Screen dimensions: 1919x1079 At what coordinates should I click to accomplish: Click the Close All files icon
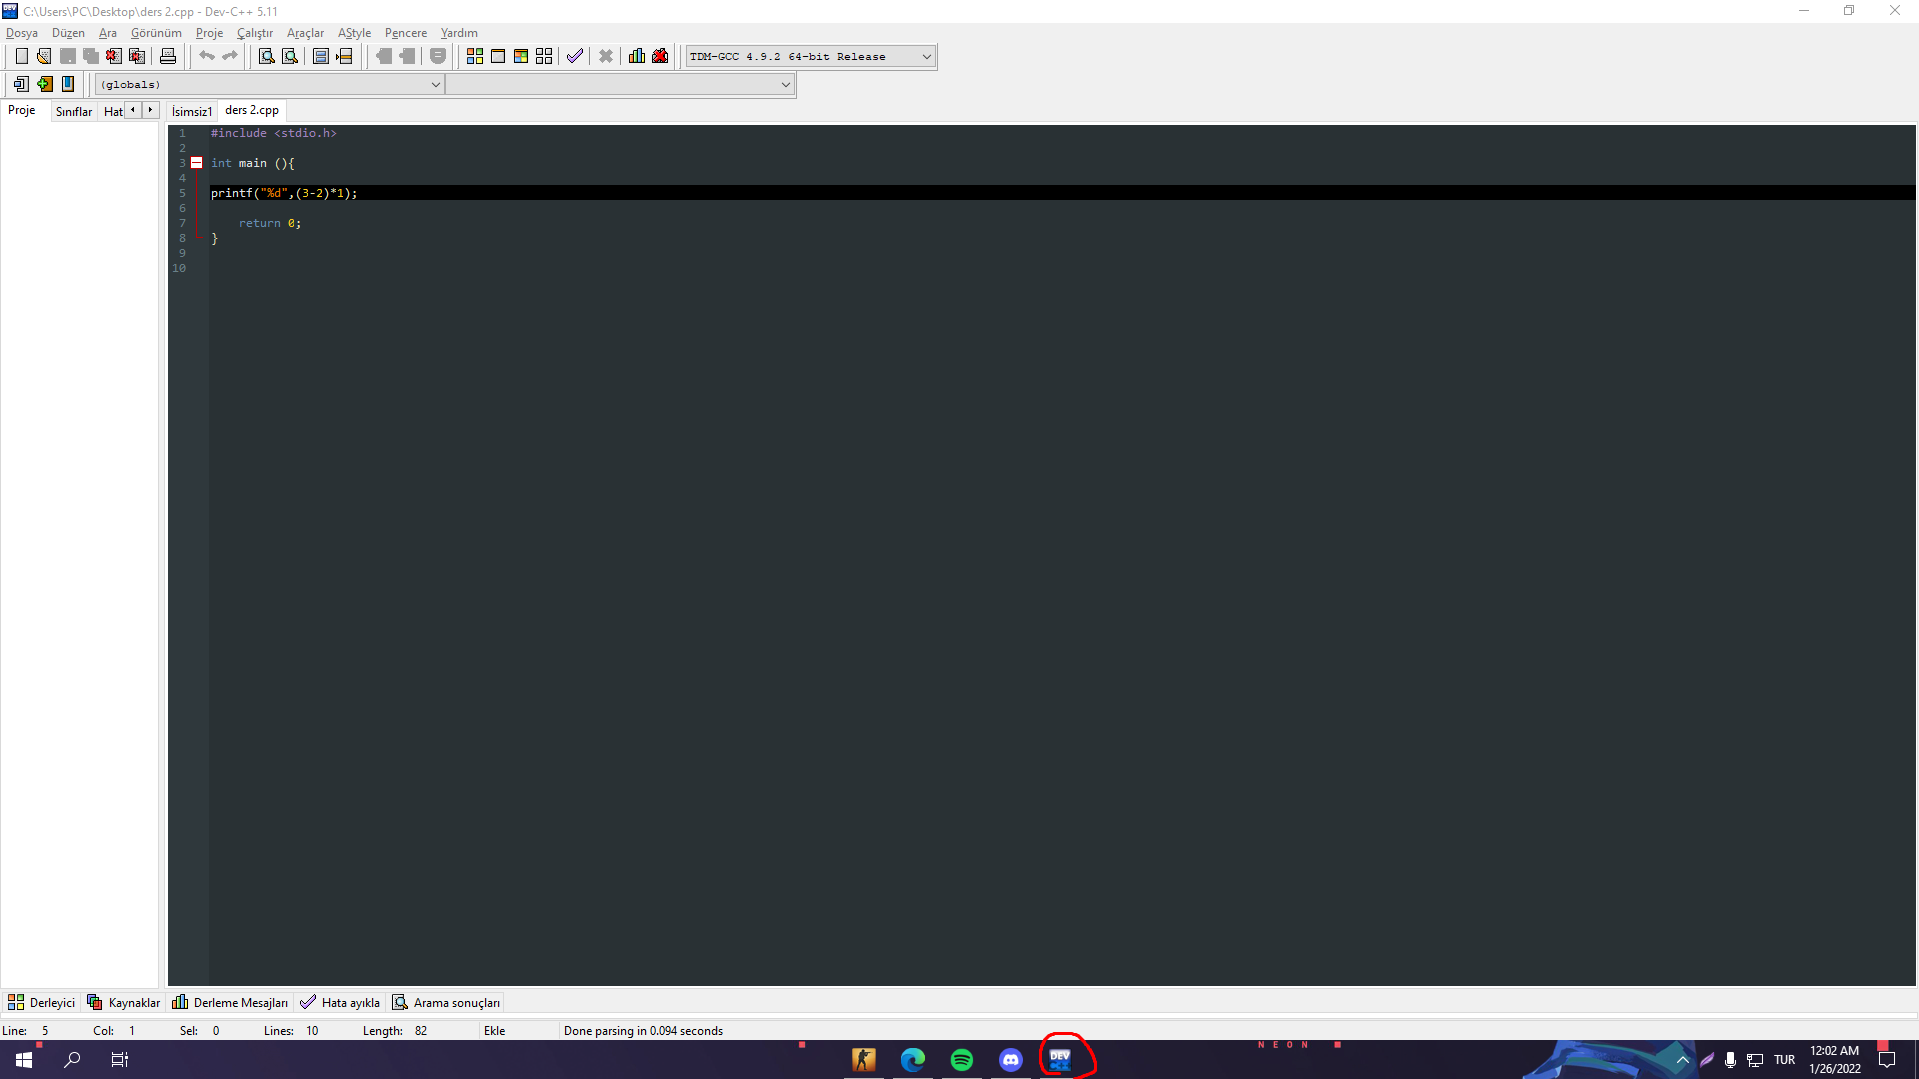(137, 56)
